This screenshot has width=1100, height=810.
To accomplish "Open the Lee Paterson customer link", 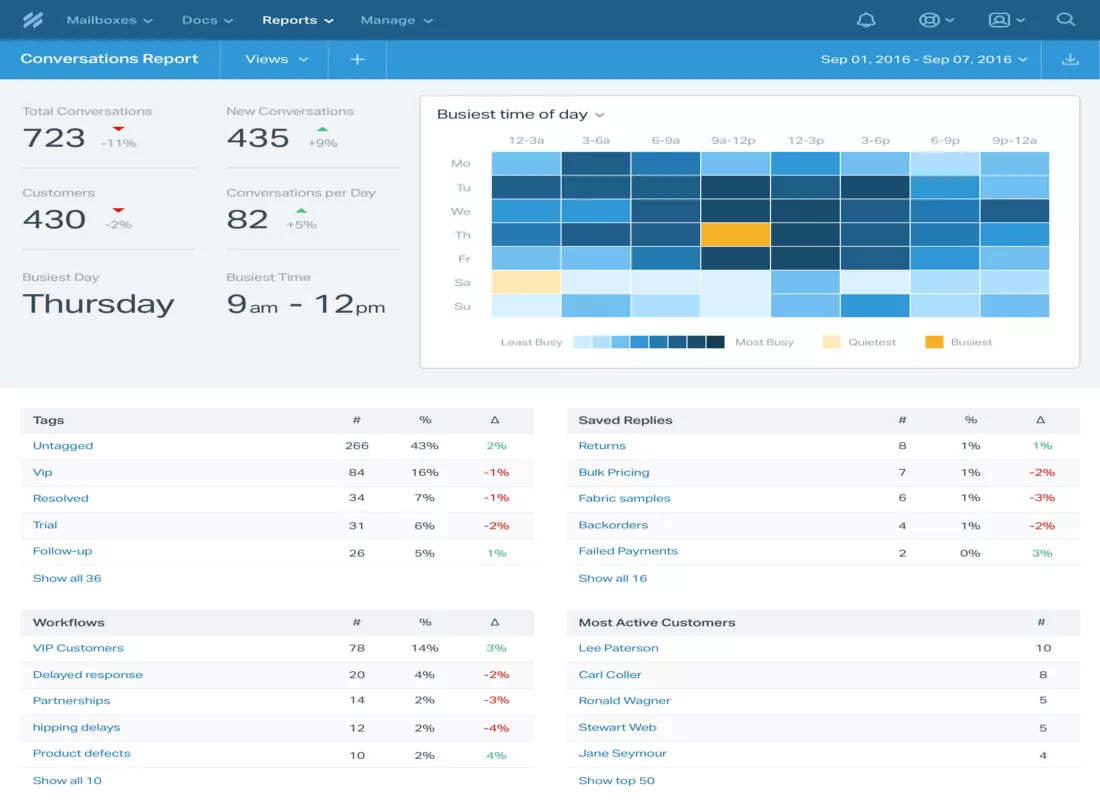I will click(x=618, y=648).
